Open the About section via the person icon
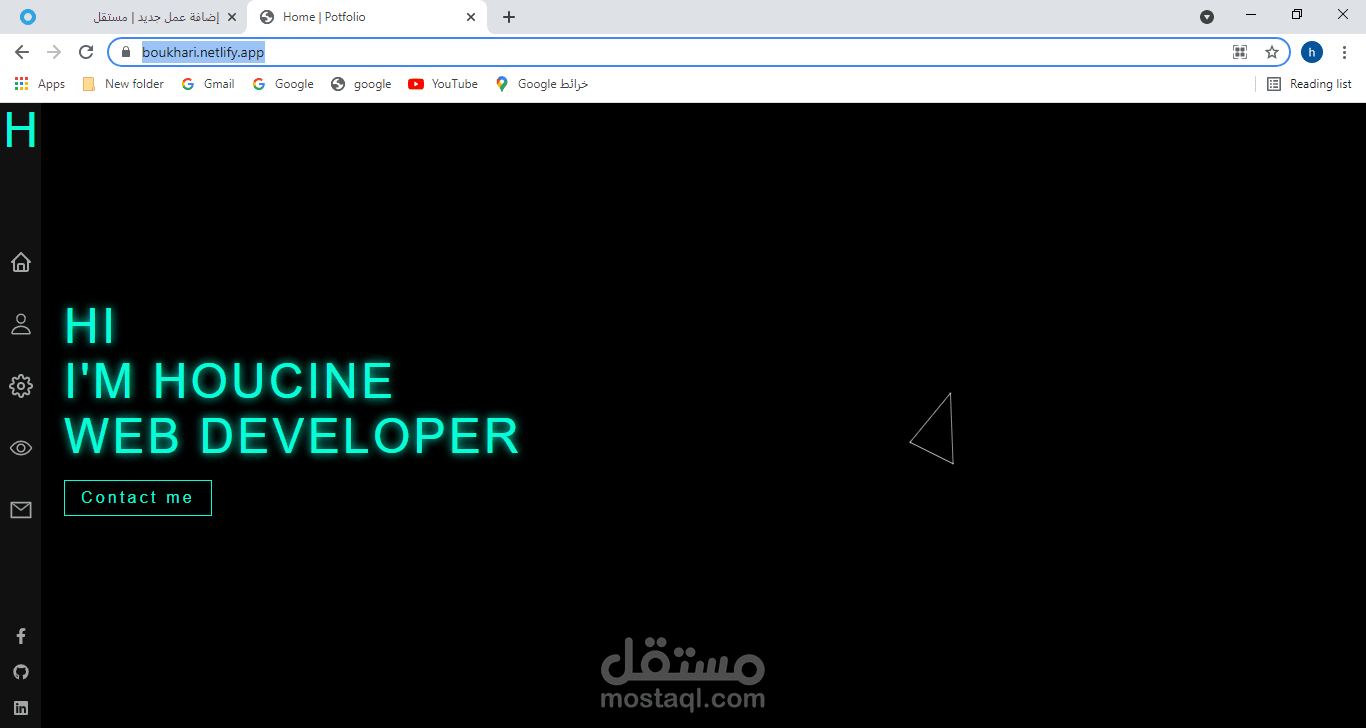1366x728 pixels. point(21,324)
